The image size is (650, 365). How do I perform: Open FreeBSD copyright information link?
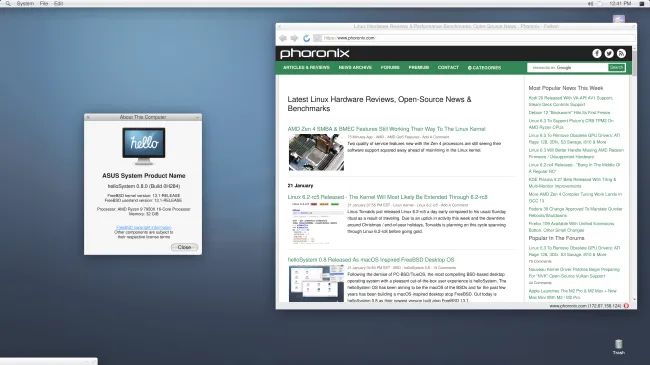click(x=143, y=227)
